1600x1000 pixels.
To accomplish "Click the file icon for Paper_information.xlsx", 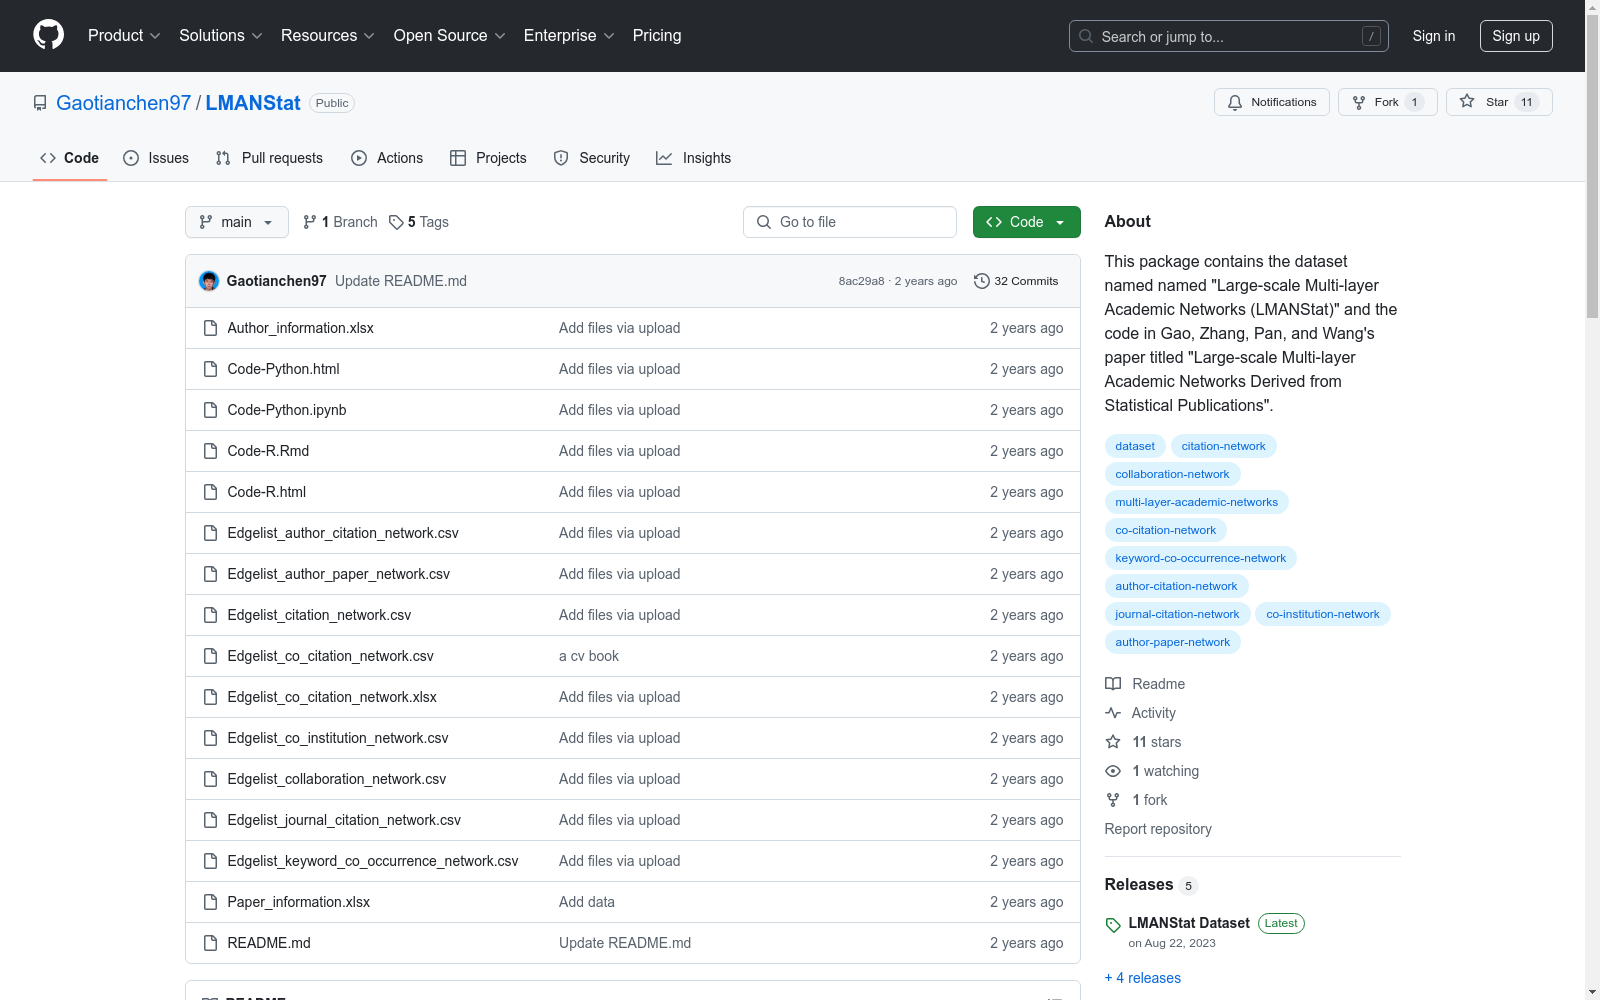I will pos(210,902).
